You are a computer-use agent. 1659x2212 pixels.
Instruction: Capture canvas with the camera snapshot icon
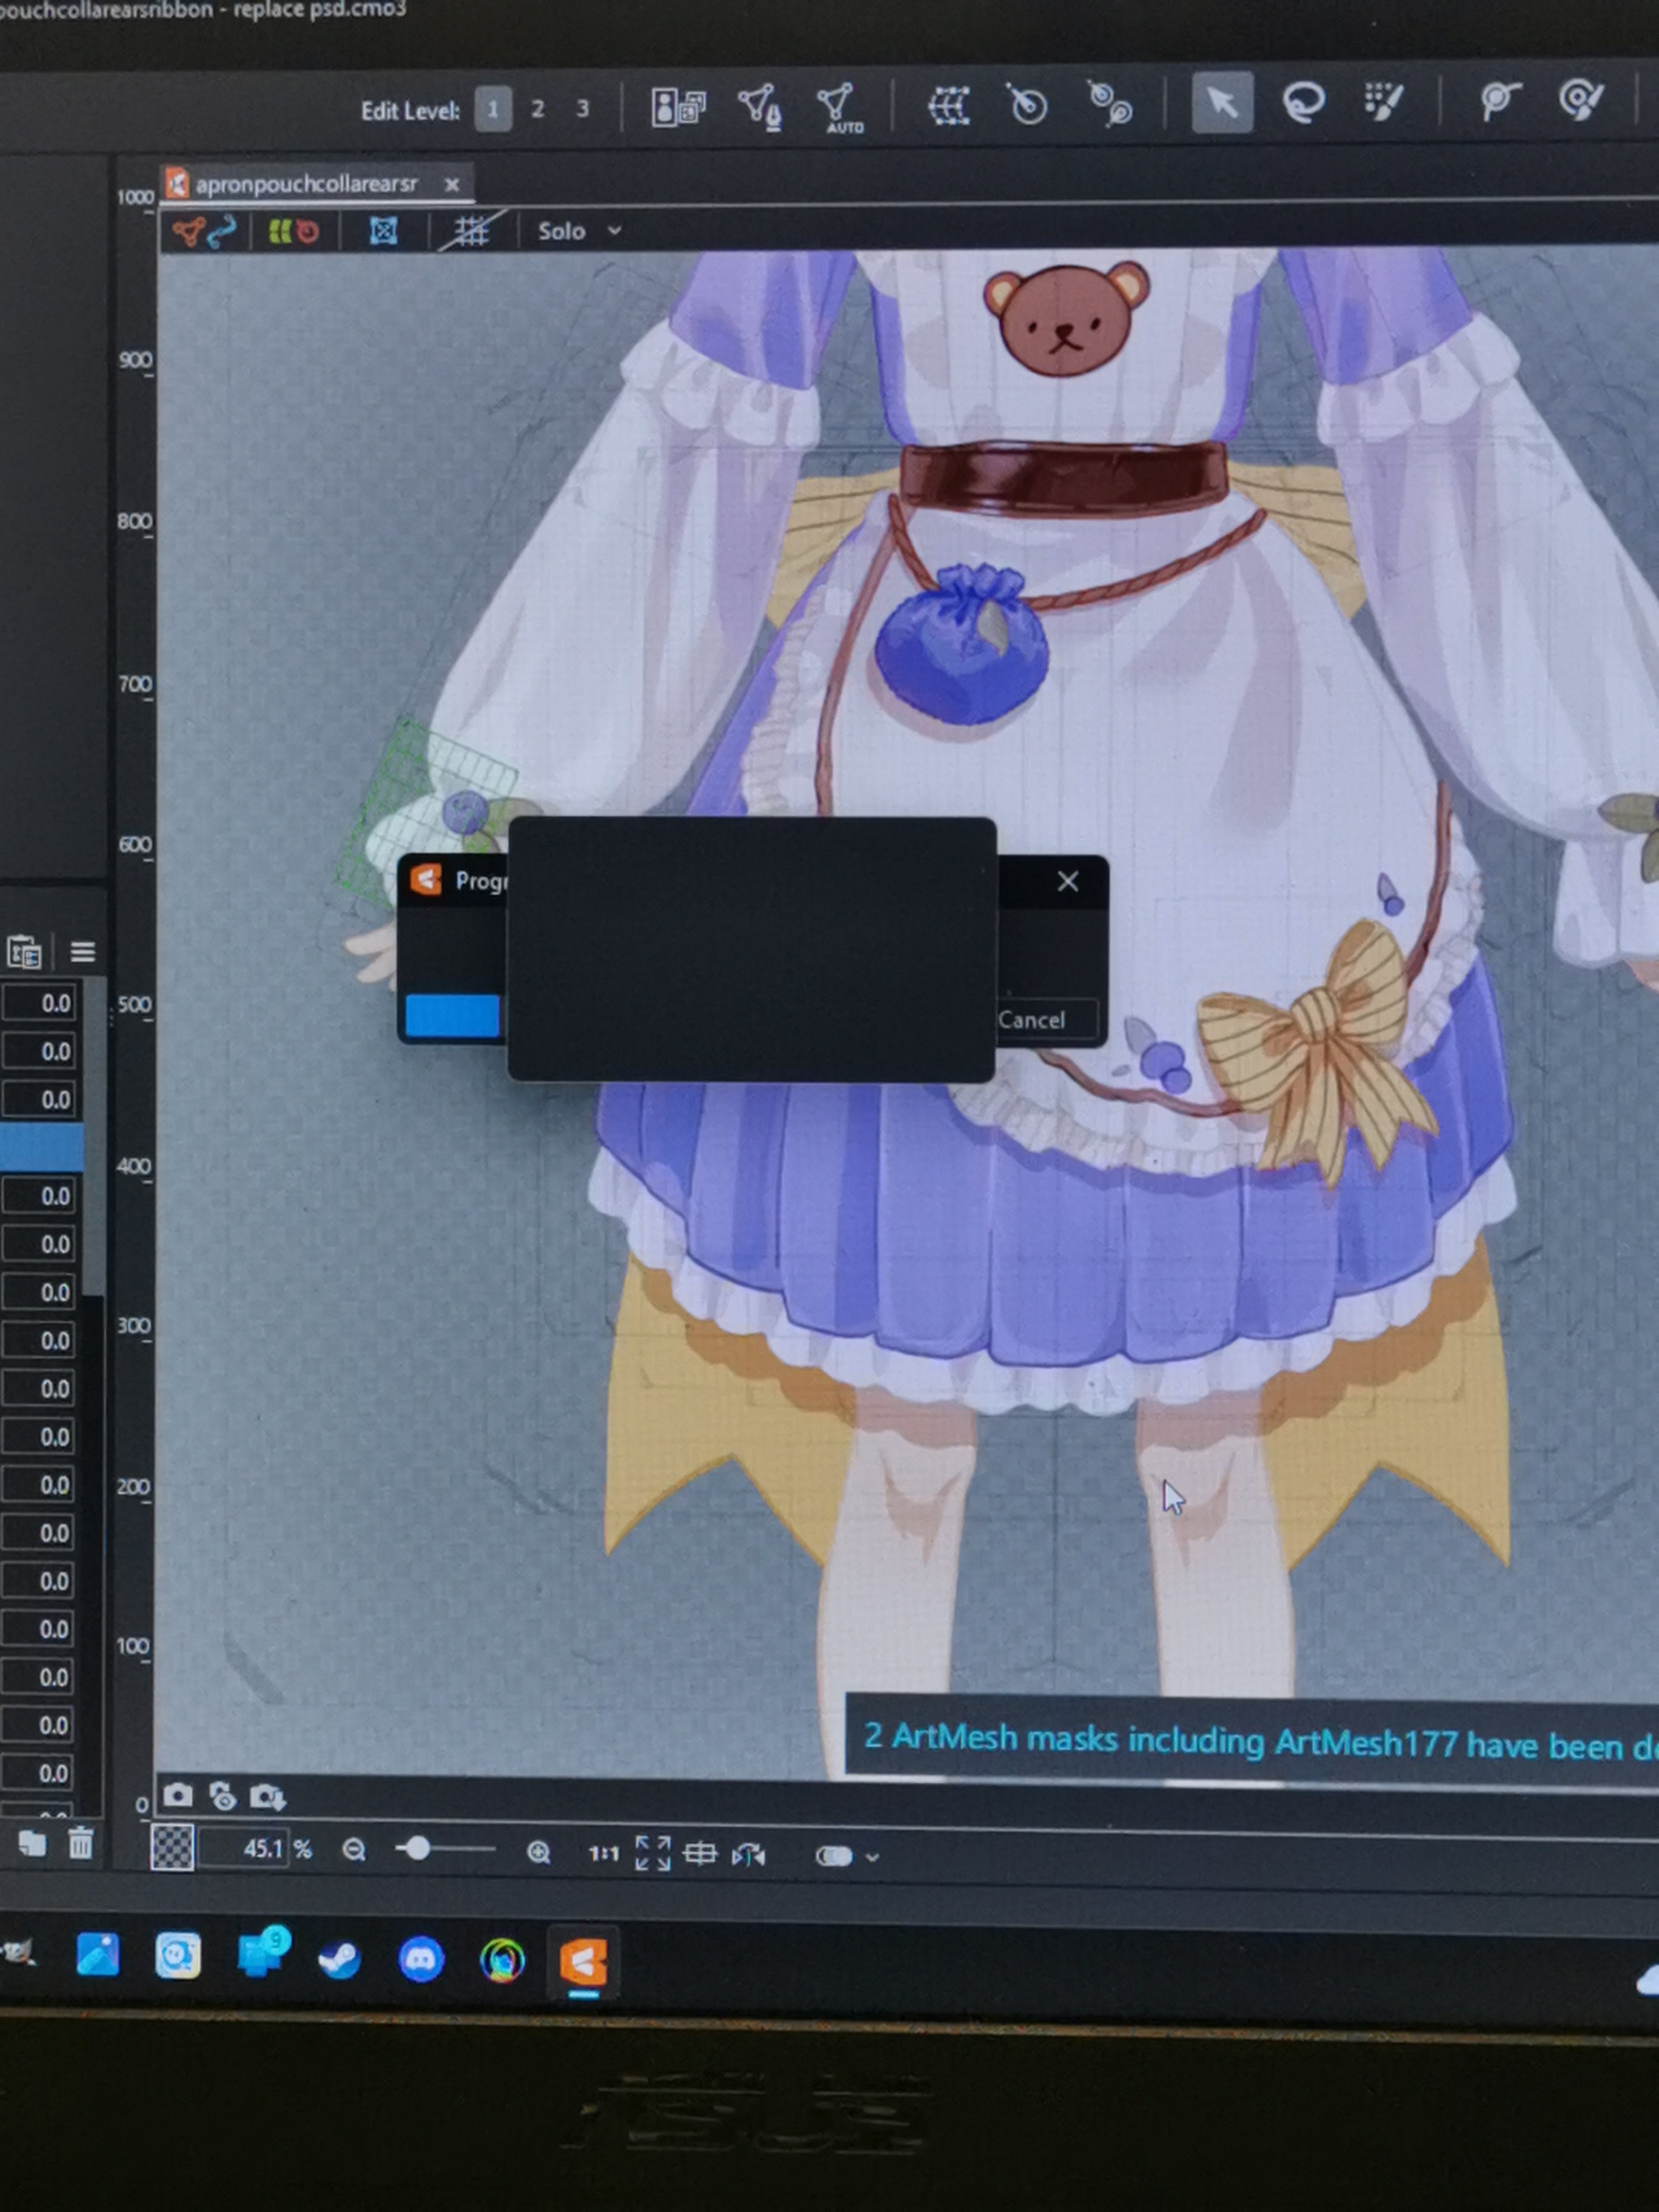click(x=178, y=1796)
